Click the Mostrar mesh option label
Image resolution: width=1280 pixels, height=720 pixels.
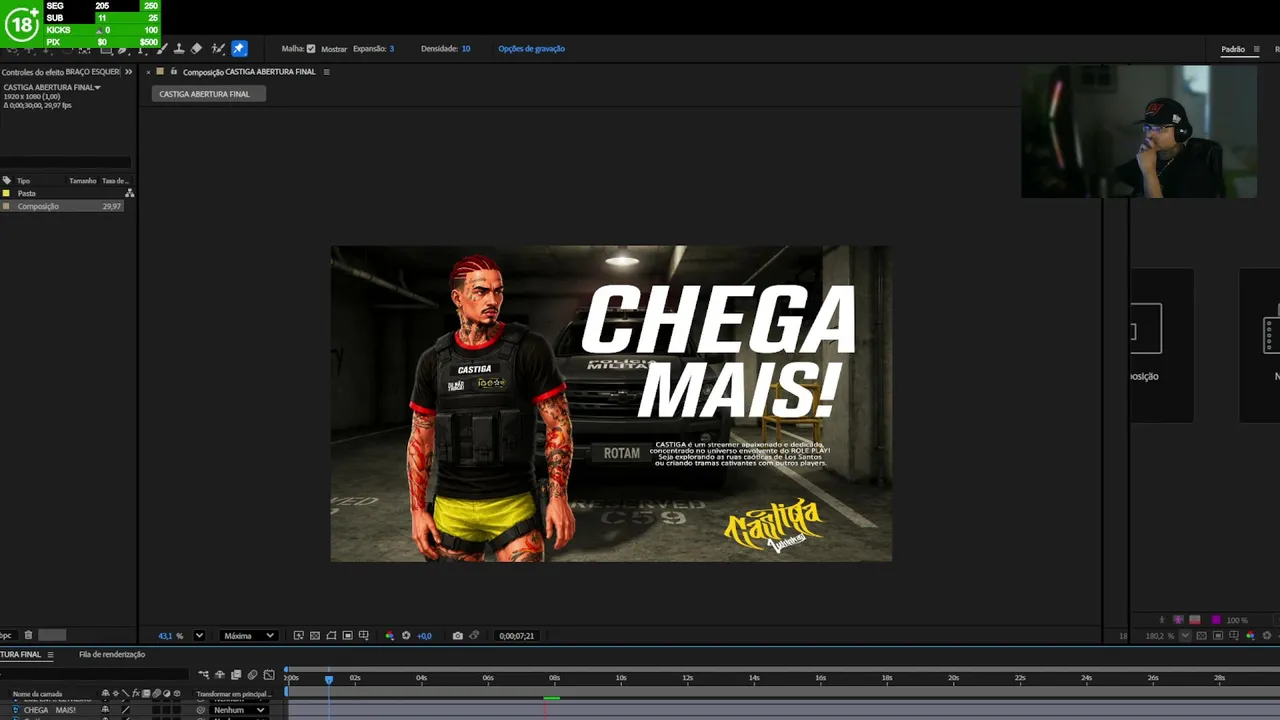[x=334, y=49]
